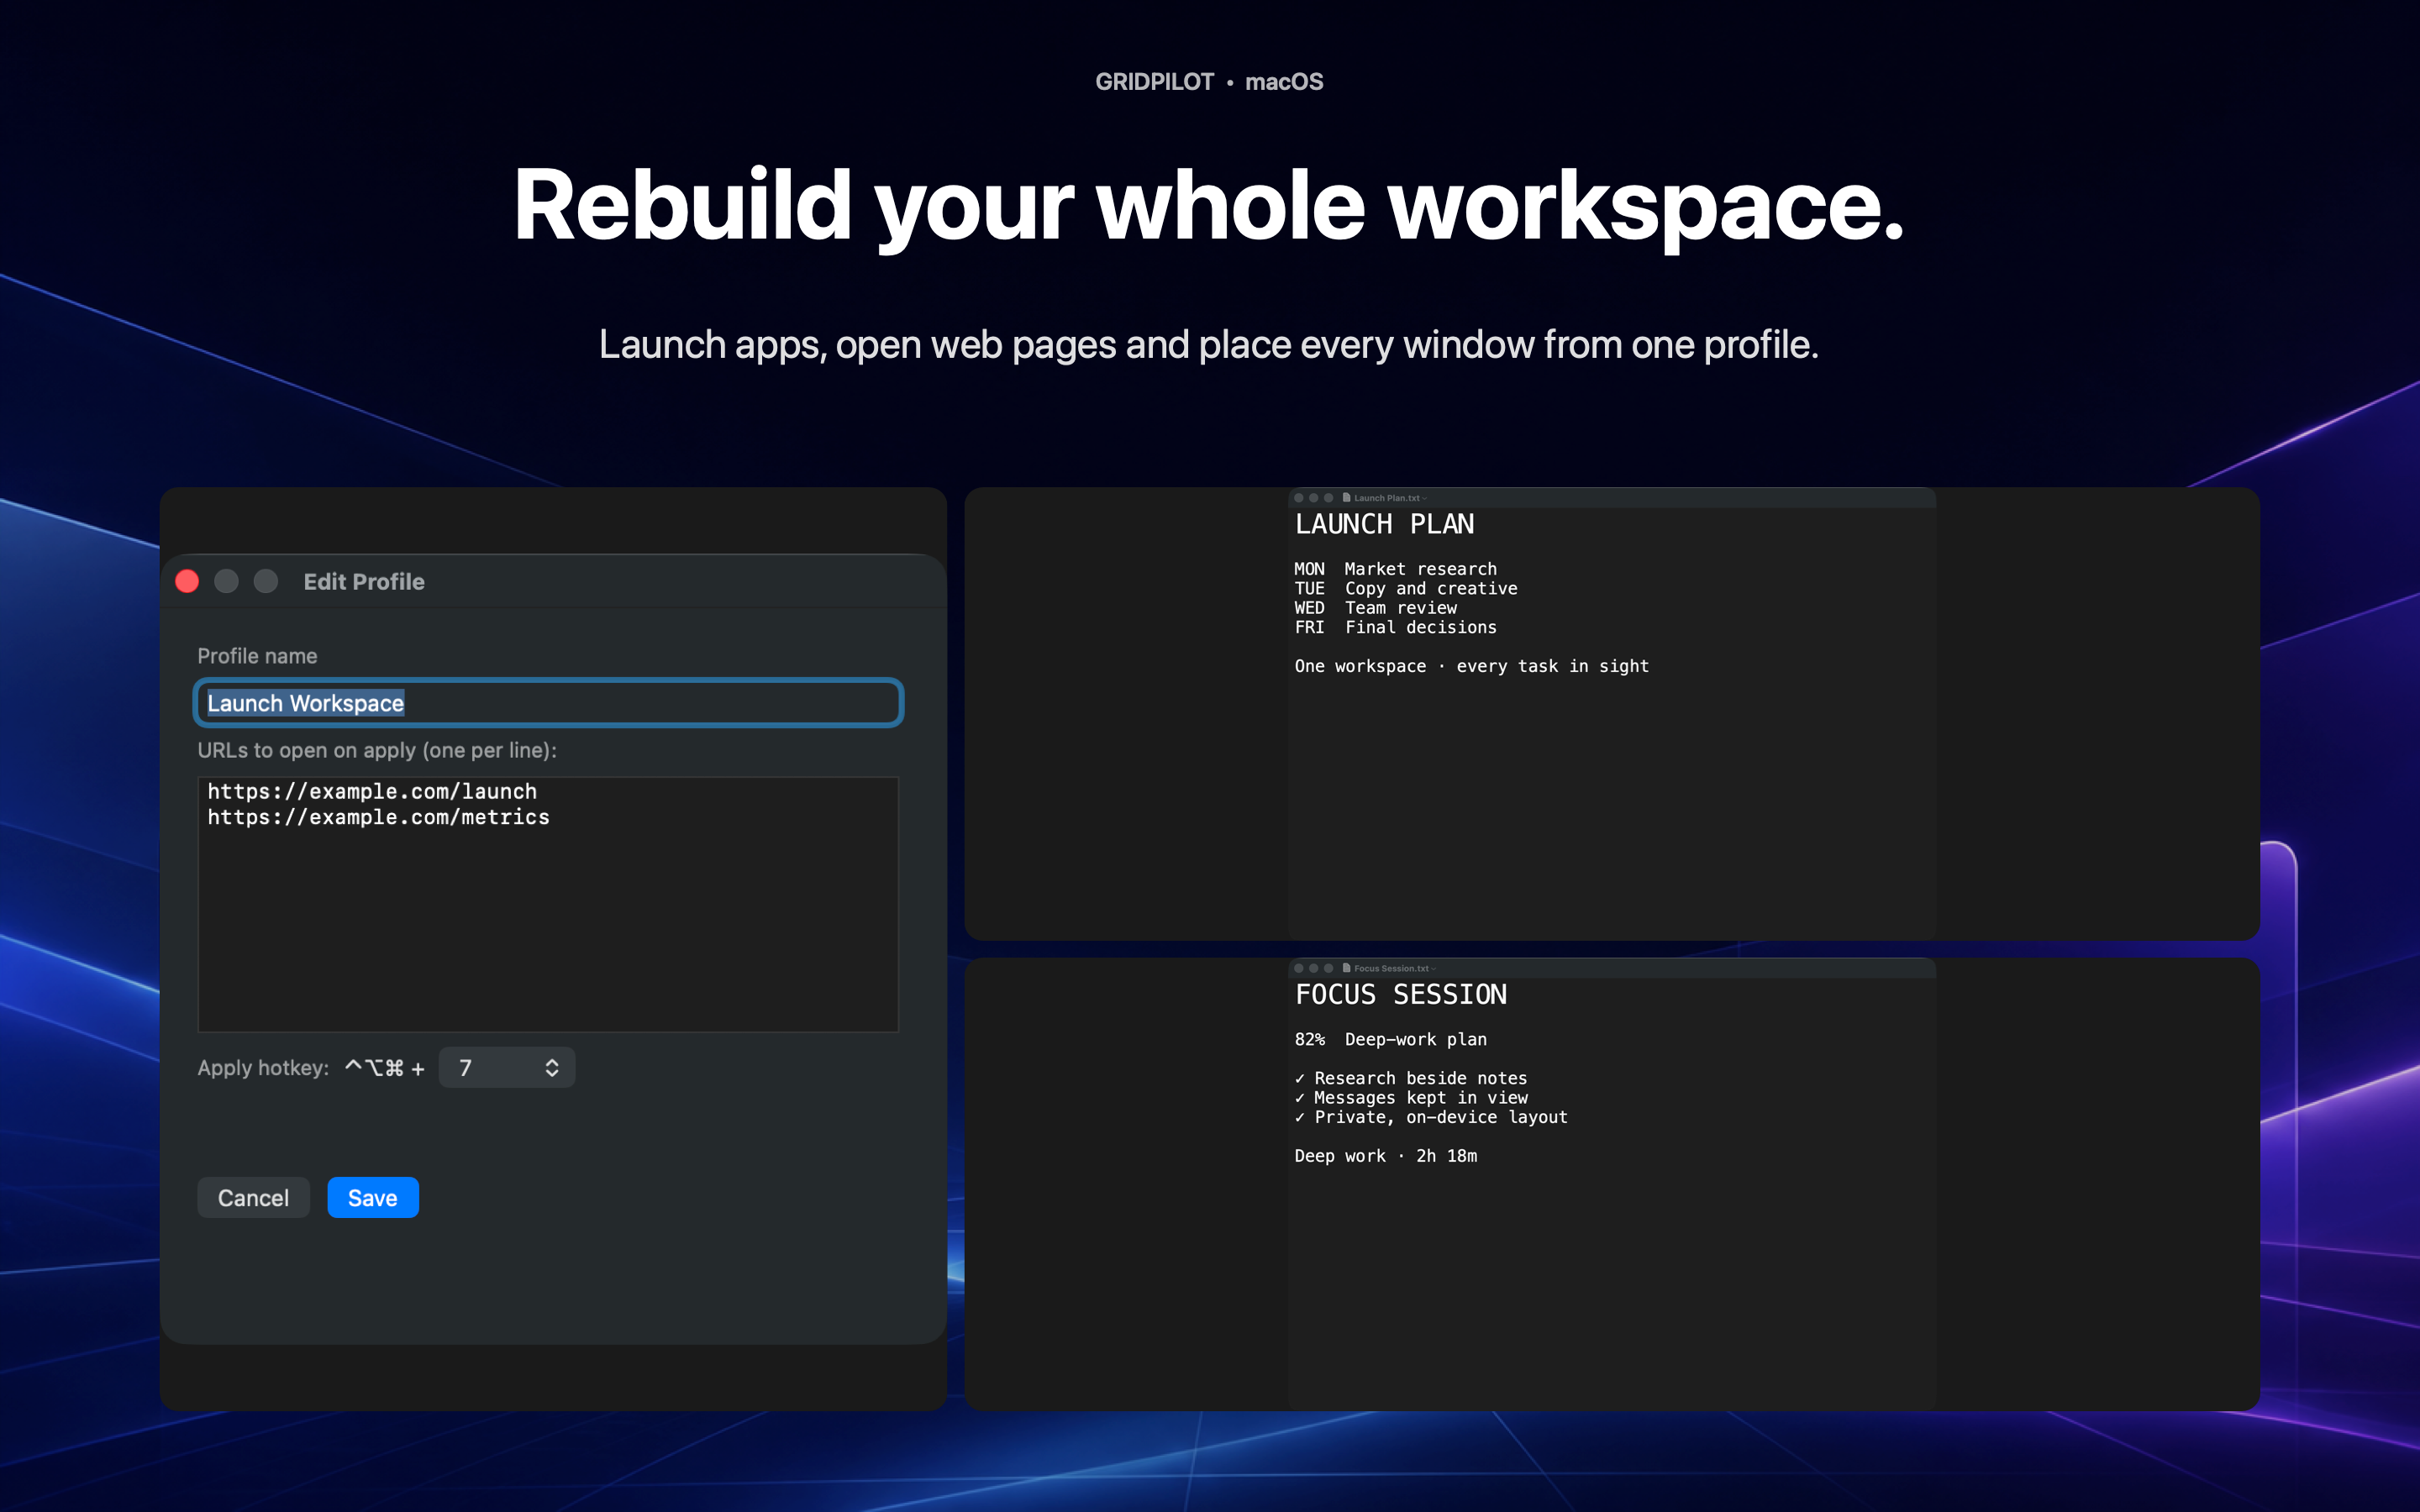Click the 'WED Team review' line
This screenshot has width=2420, height=1512.
(x=1375, y=608)
